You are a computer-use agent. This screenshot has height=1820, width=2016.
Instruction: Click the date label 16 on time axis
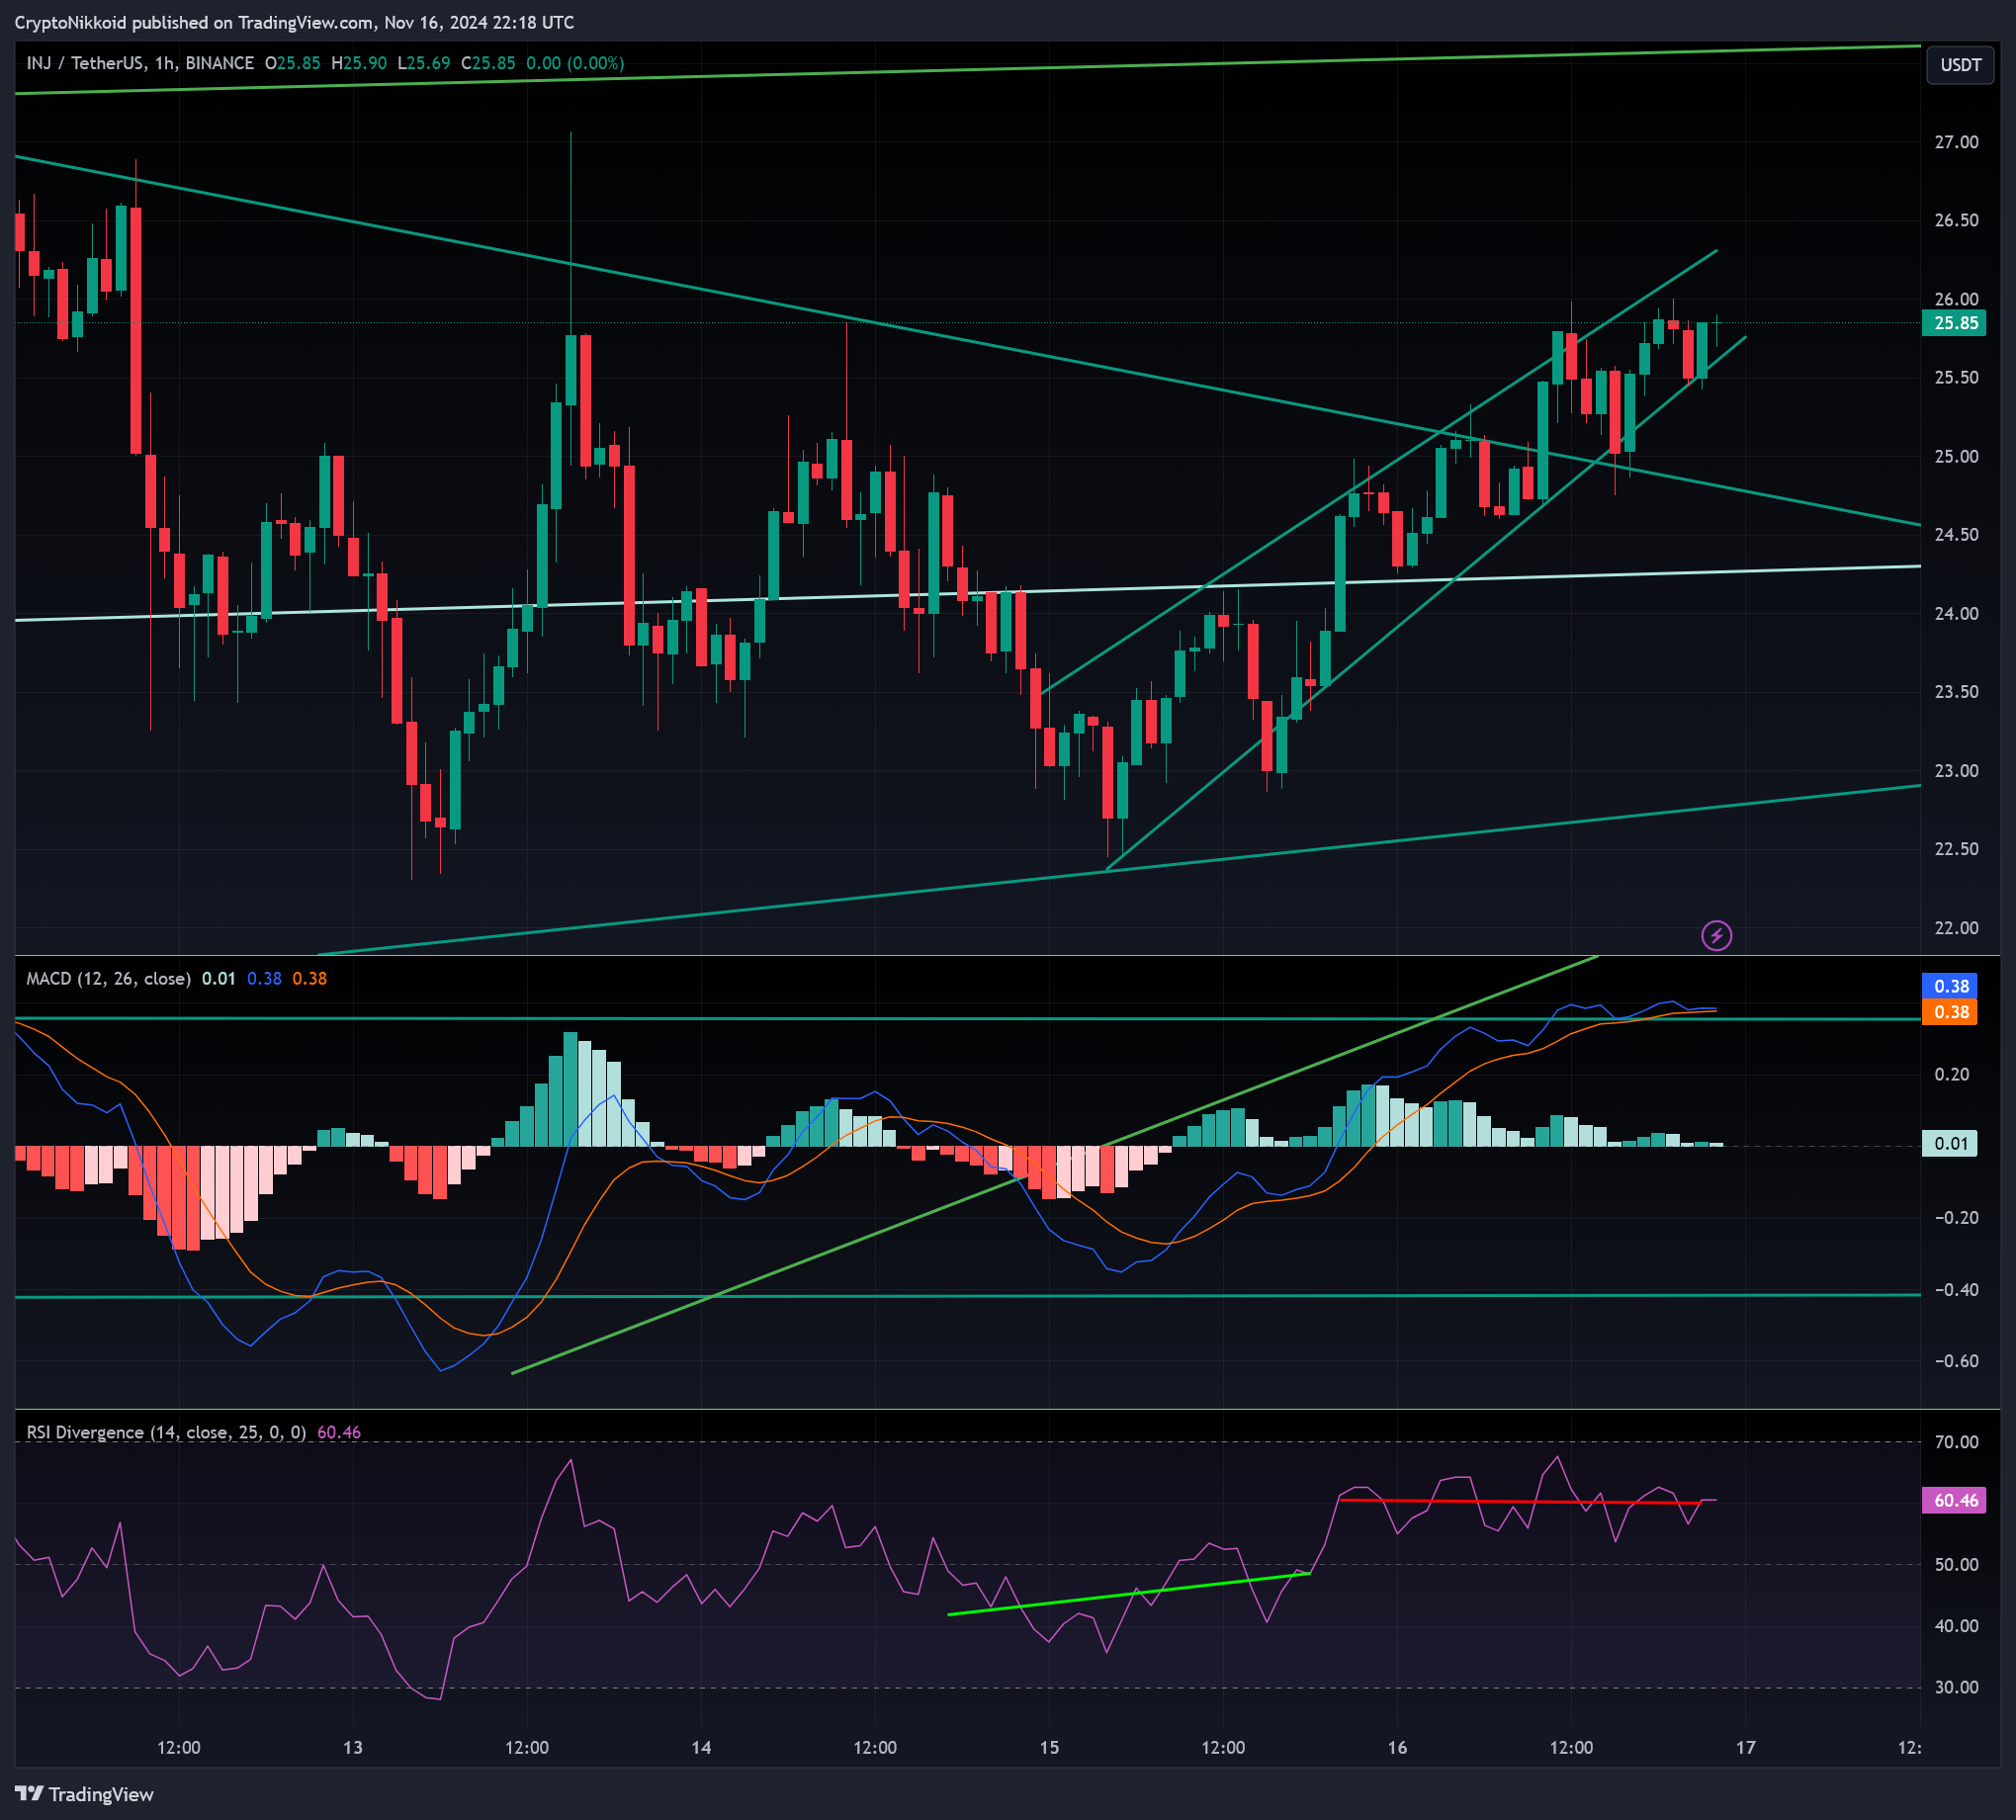point(1397,1748)
